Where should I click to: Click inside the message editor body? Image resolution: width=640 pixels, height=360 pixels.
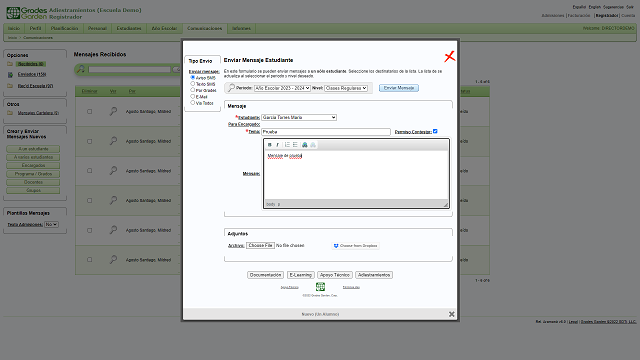coord(356,176)
